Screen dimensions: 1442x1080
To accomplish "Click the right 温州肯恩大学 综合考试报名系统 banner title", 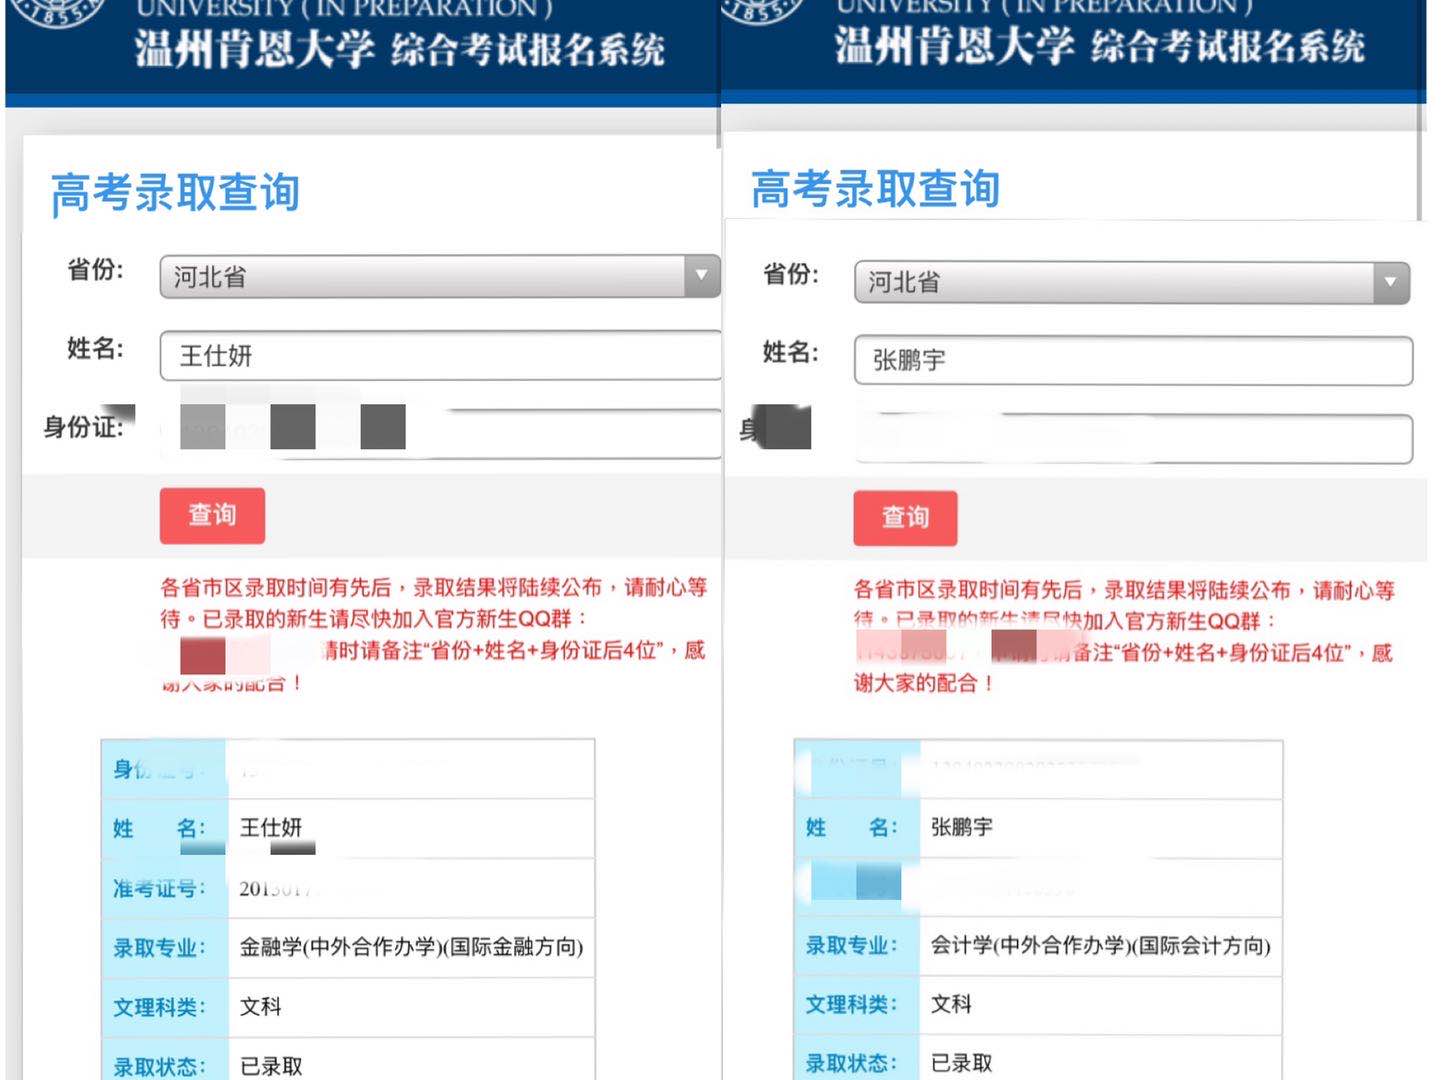I will 1099,46.
